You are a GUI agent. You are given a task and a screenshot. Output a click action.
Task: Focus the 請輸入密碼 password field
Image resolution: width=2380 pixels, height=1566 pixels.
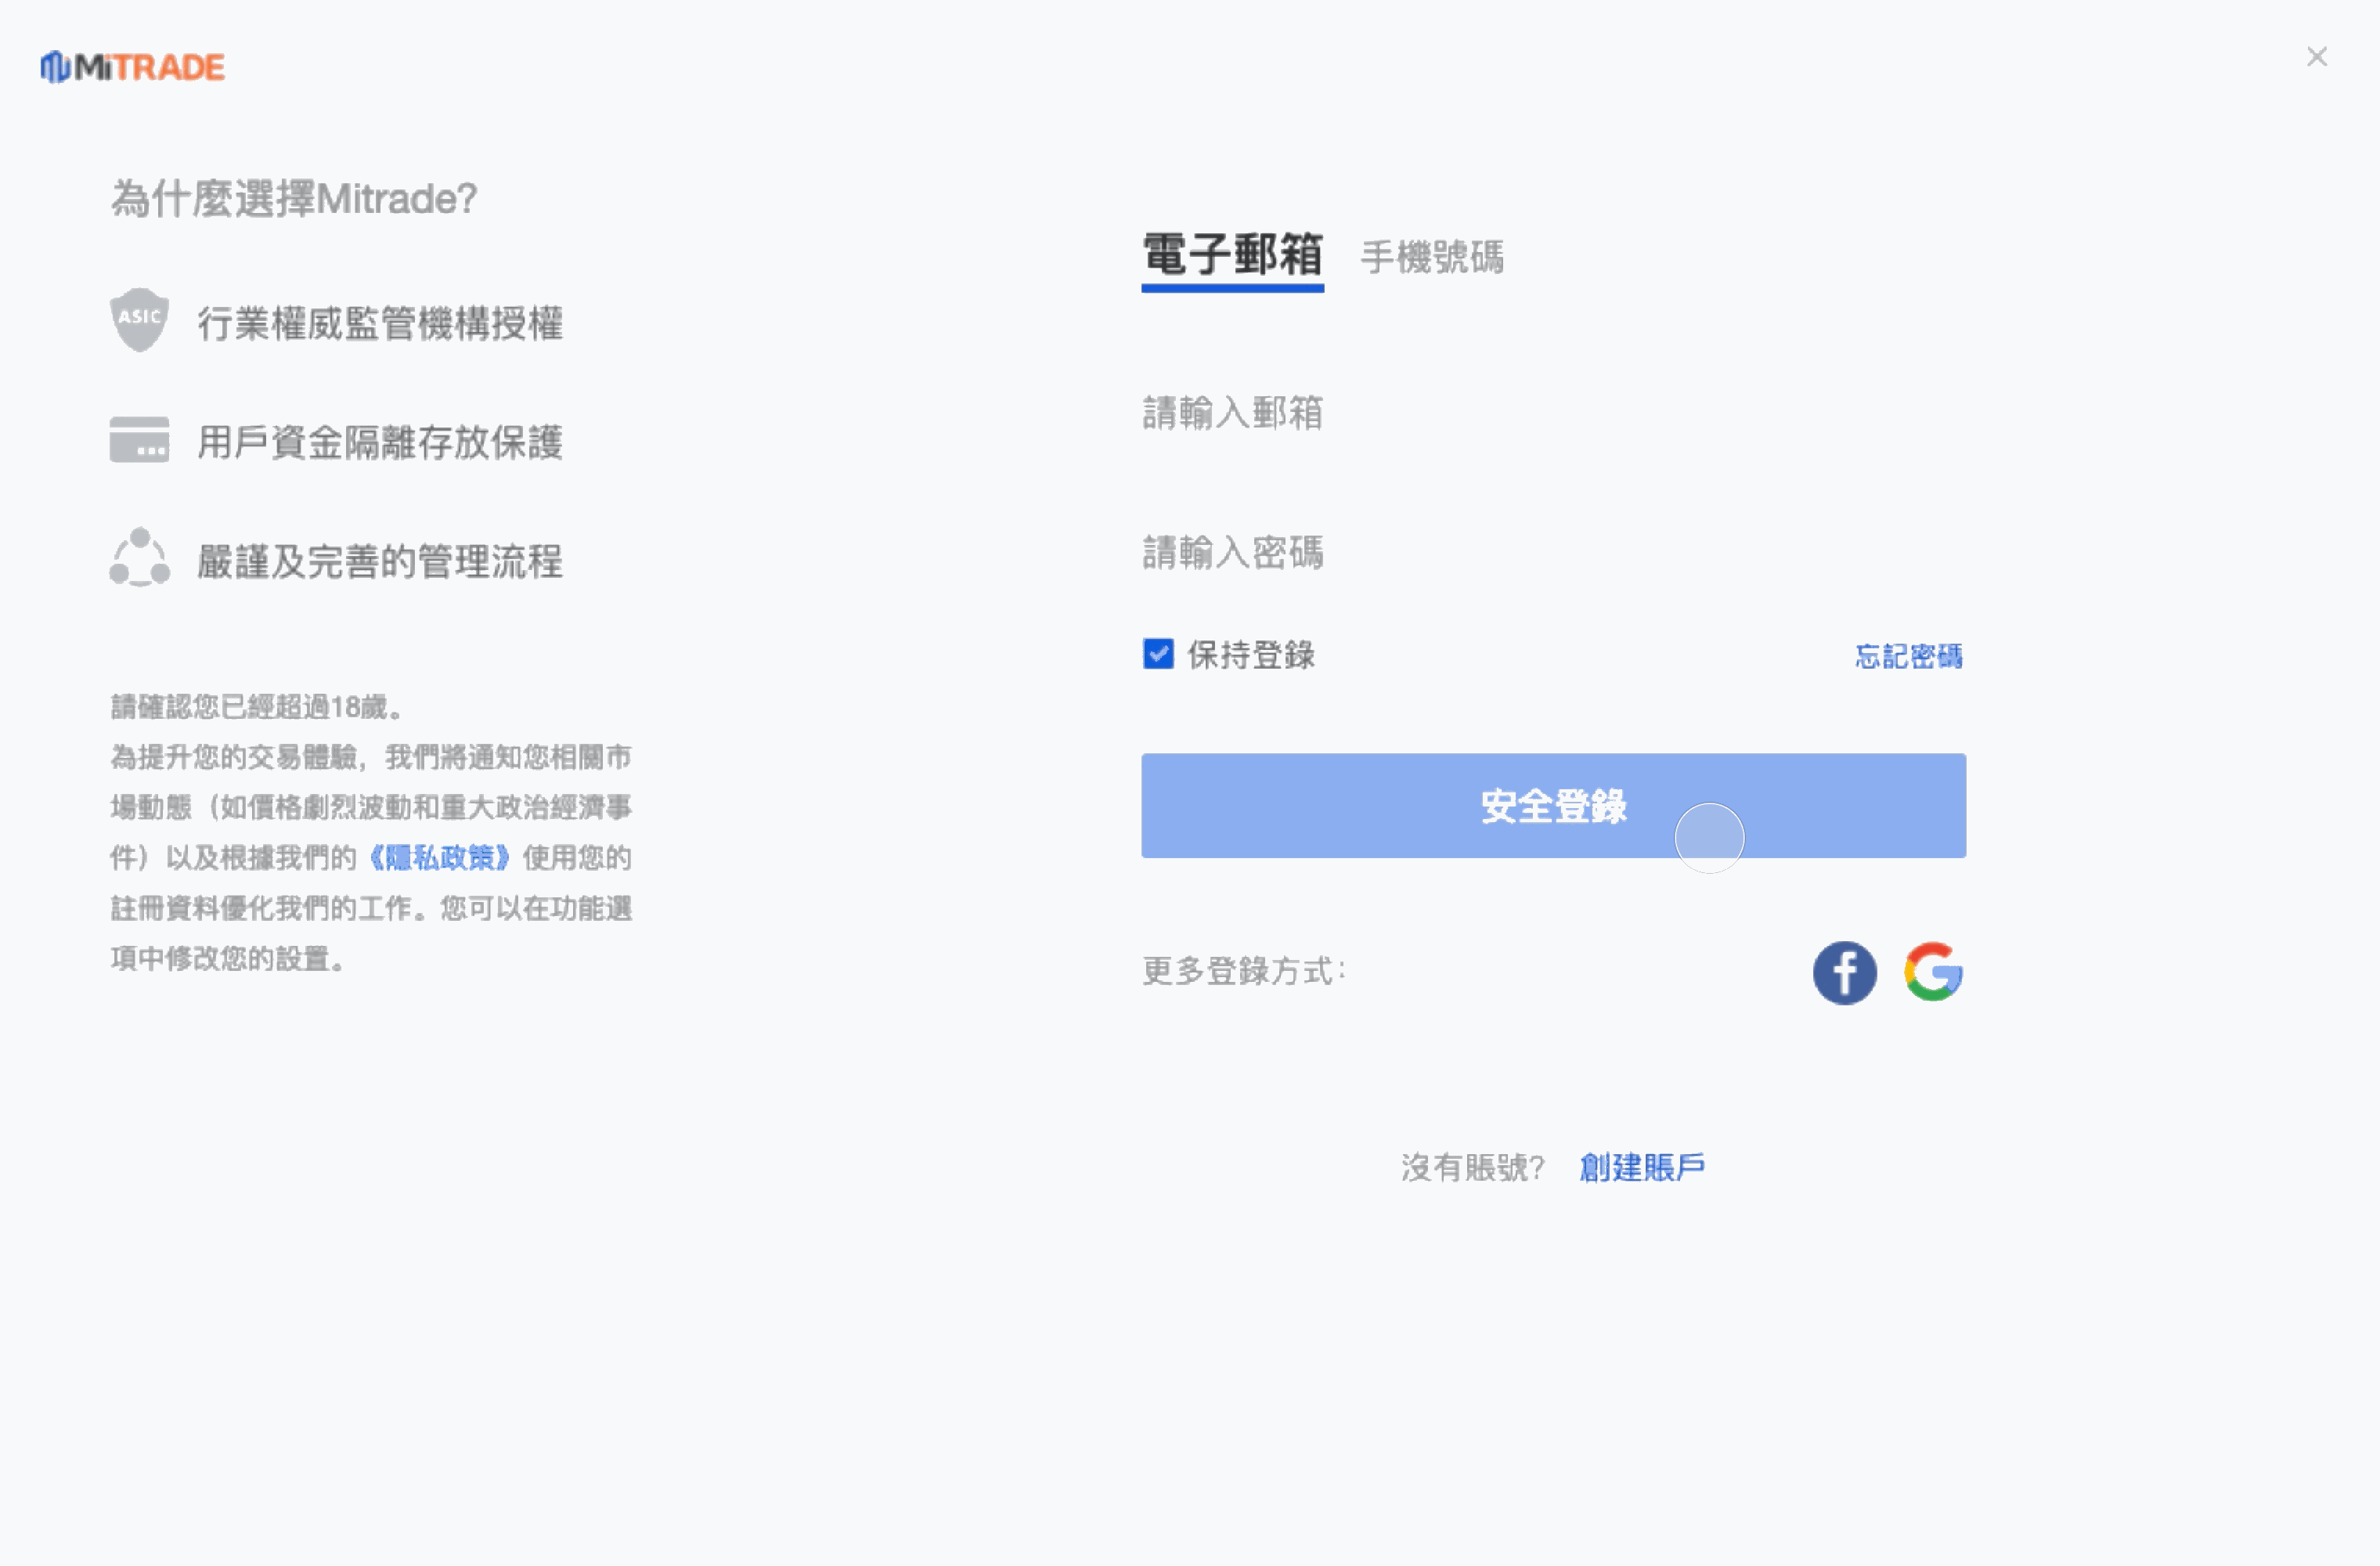[x=1552, y=552]
